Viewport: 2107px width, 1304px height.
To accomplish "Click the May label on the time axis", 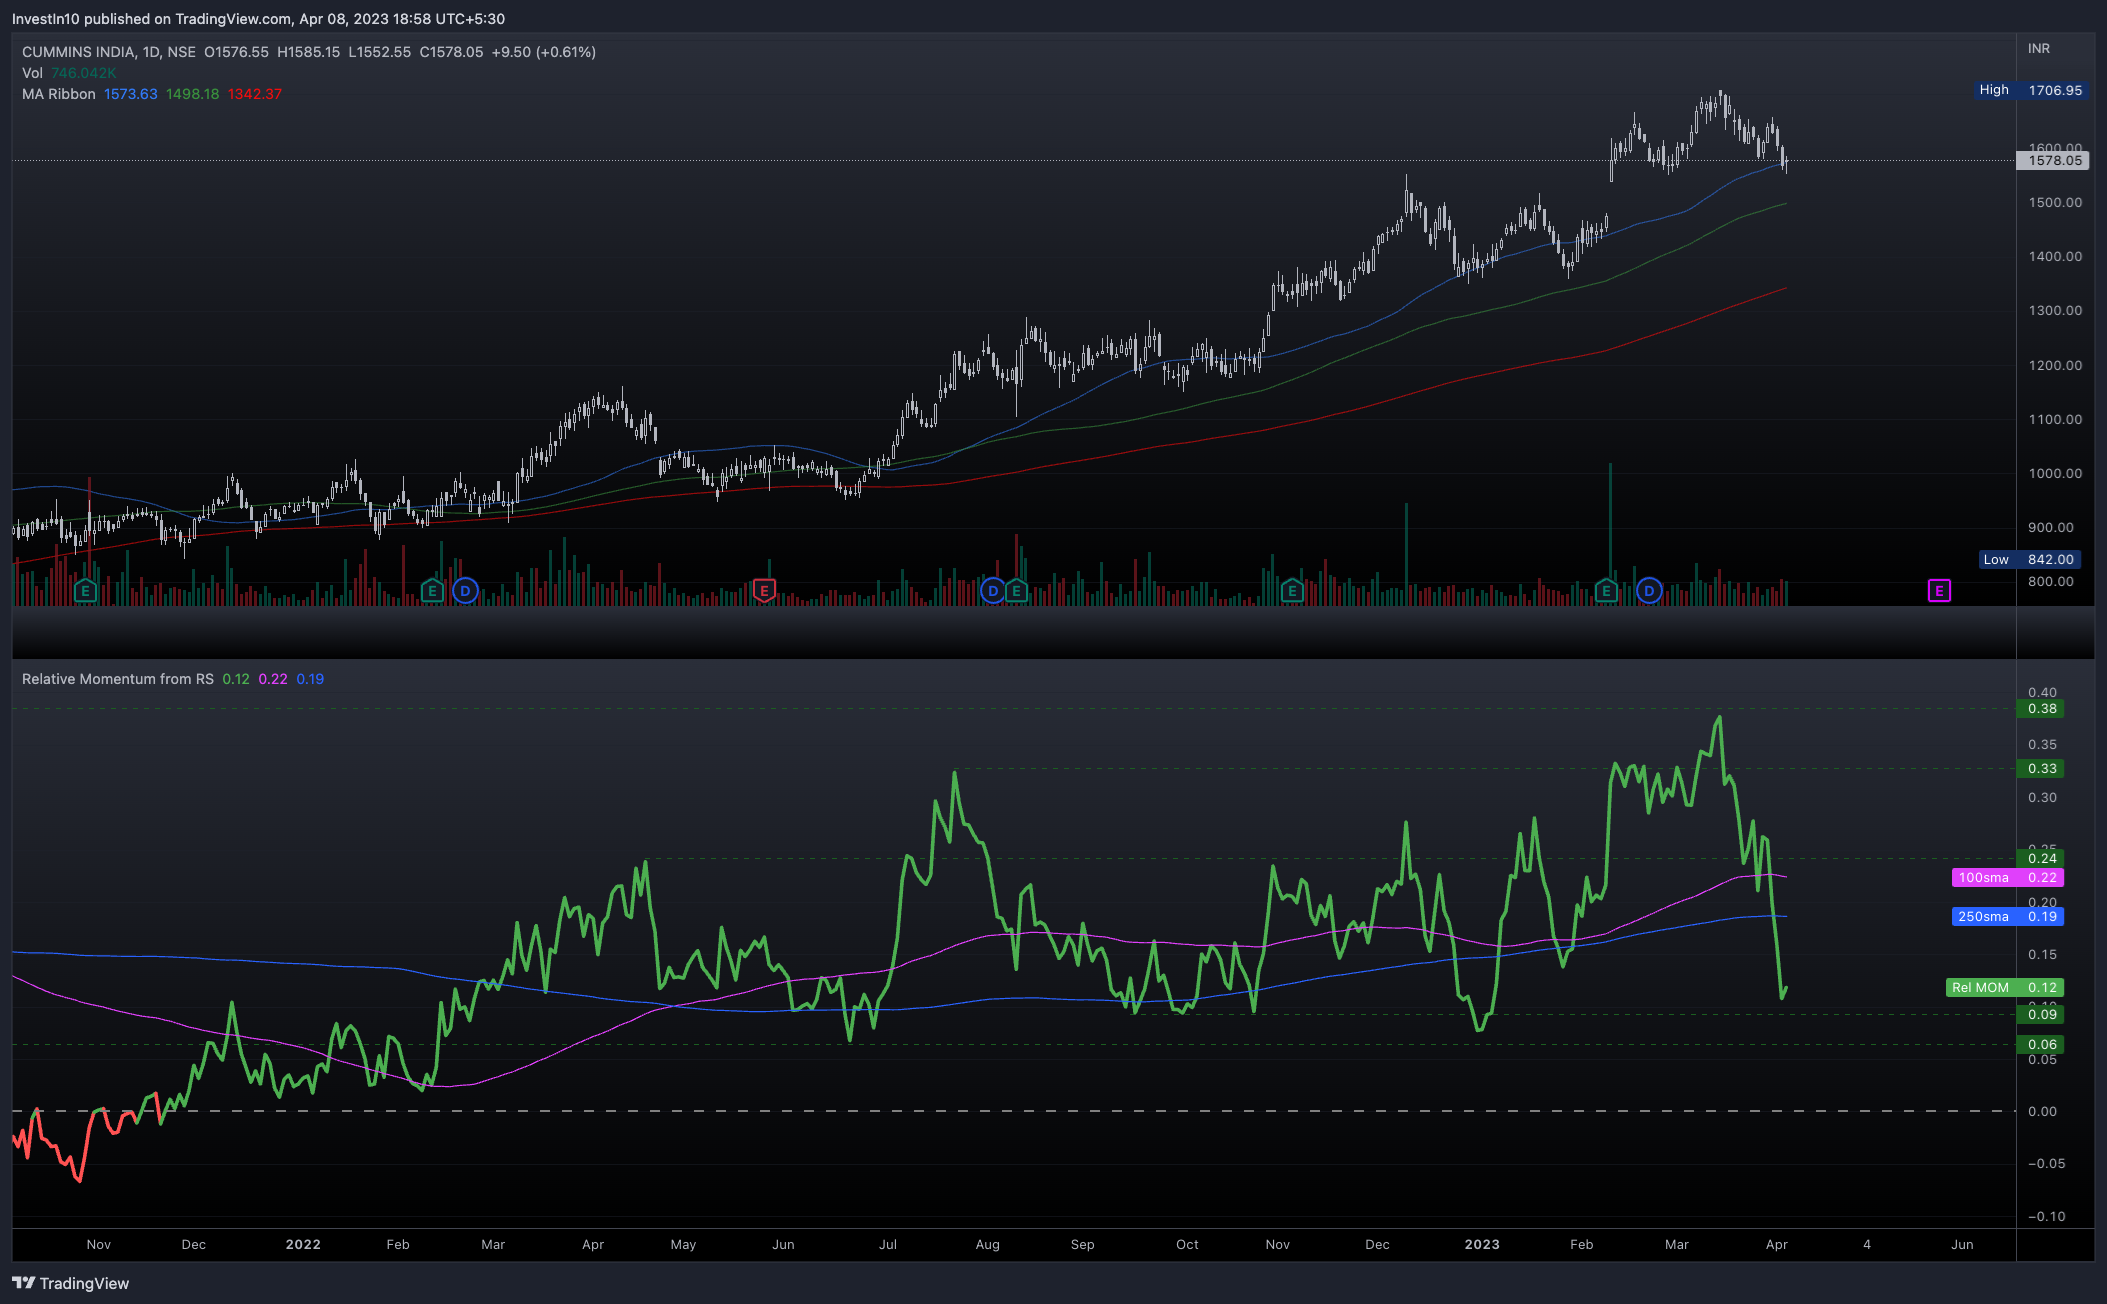I will 683,1245.
